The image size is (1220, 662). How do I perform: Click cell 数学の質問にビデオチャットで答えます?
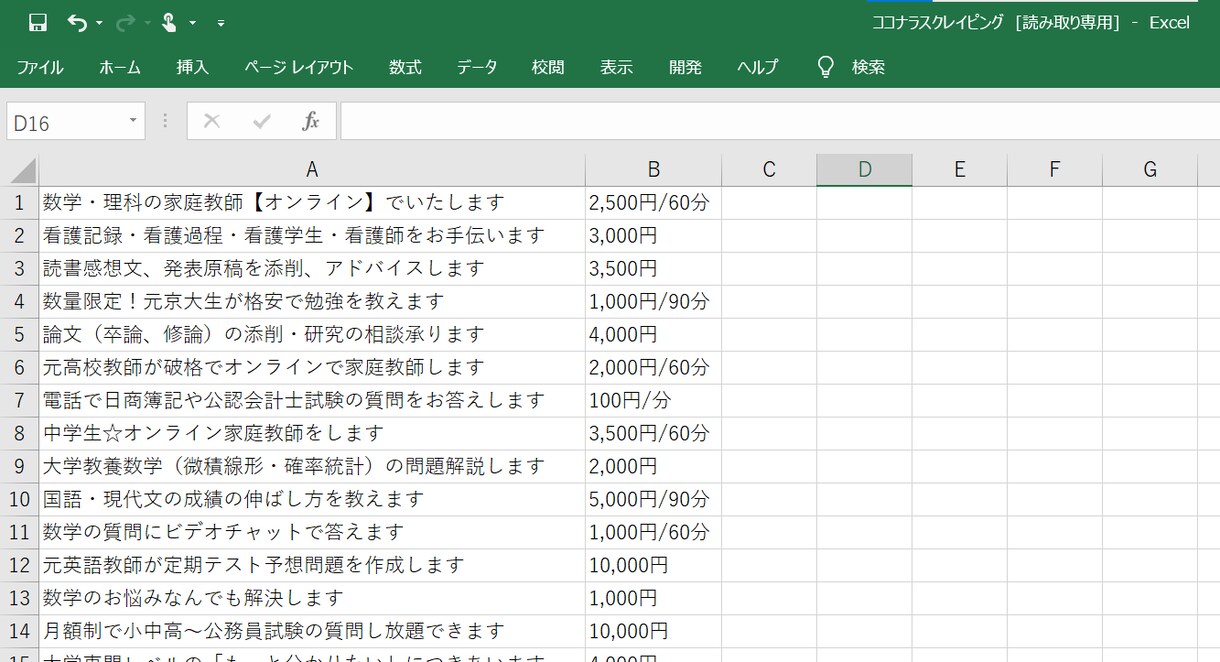(x=312, y=533)
